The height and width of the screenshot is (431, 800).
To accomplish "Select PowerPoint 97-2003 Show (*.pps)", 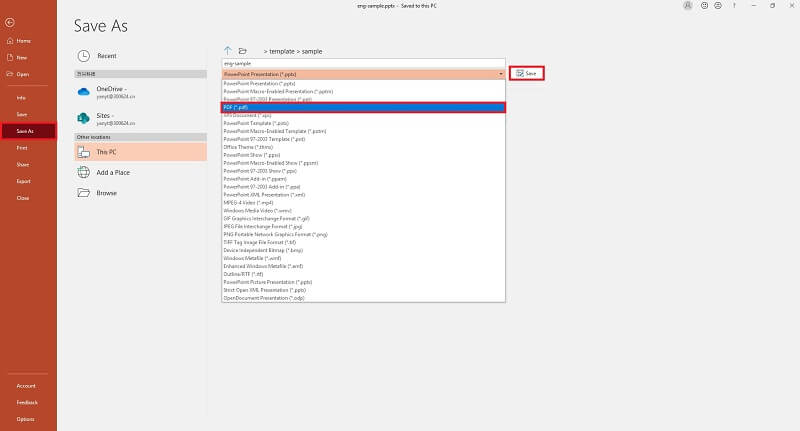I will click(363, 171).
